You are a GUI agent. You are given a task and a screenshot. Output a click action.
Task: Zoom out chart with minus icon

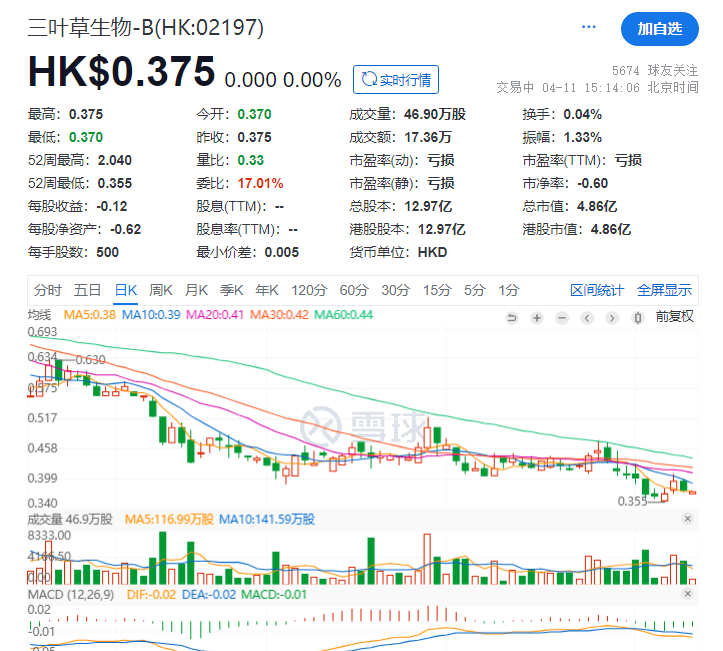click(562, 318)
